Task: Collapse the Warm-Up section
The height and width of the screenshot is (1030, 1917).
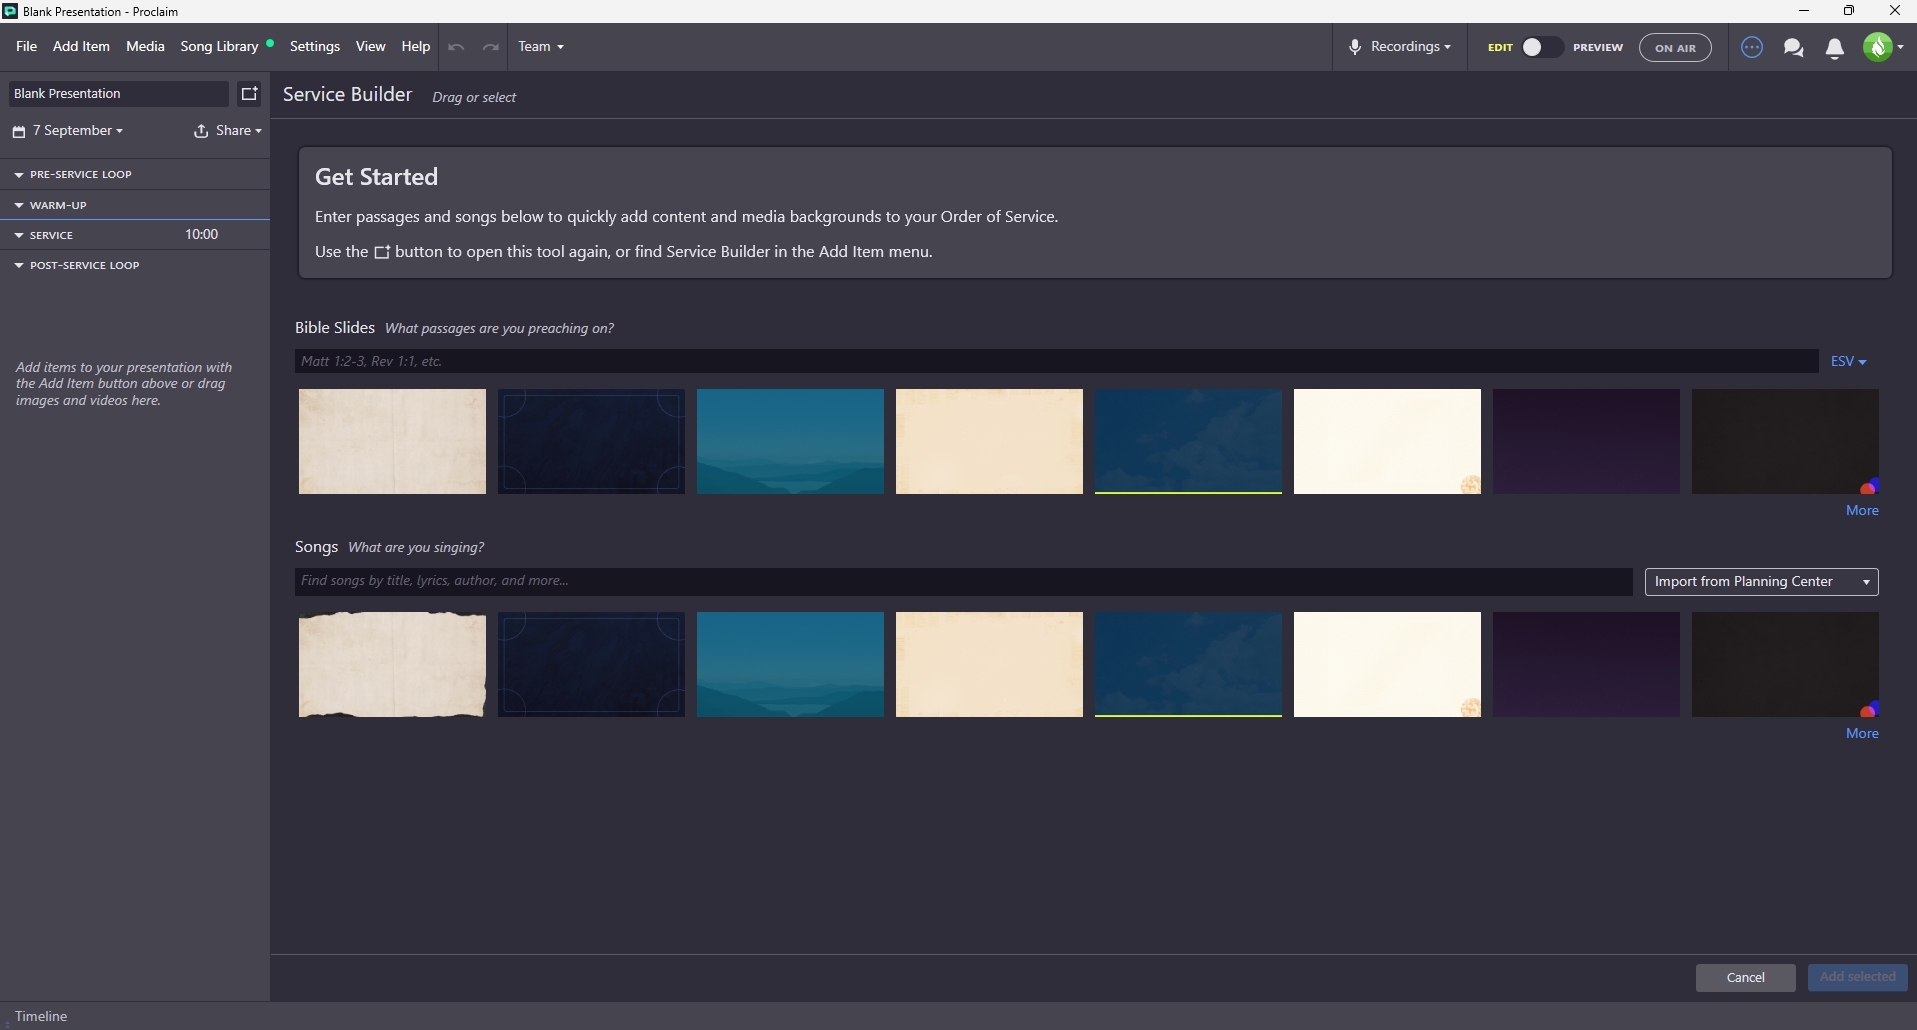Action: pyautogui.click(x=18, y=205)
